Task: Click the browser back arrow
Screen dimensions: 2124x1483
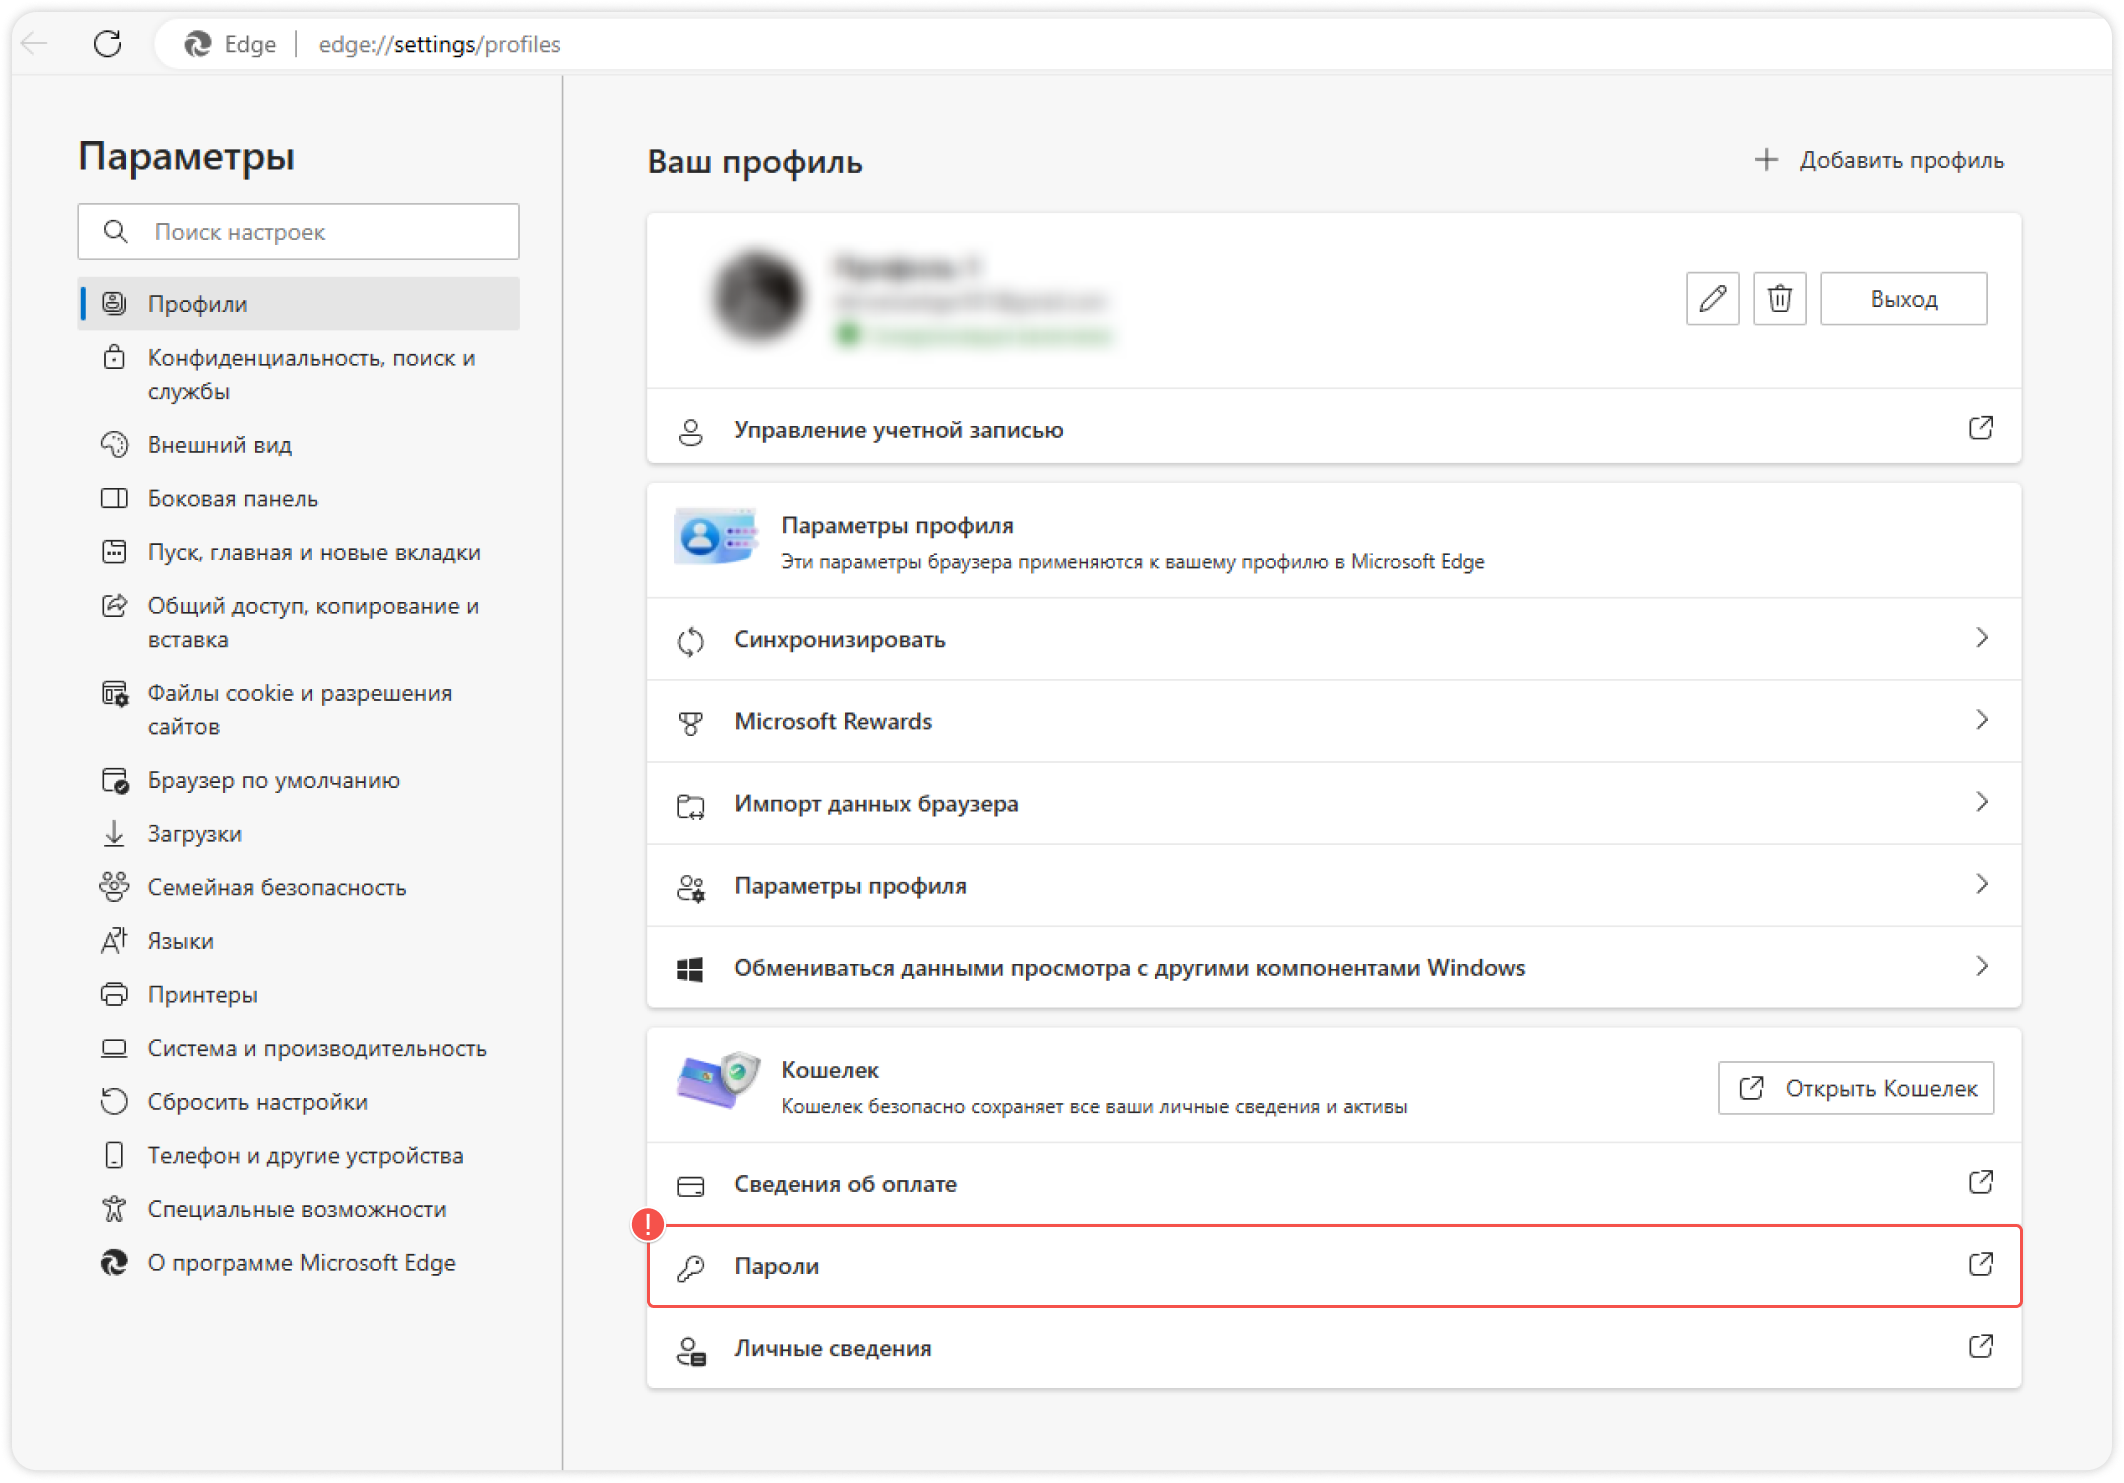Action: click(x=36, y=43)
